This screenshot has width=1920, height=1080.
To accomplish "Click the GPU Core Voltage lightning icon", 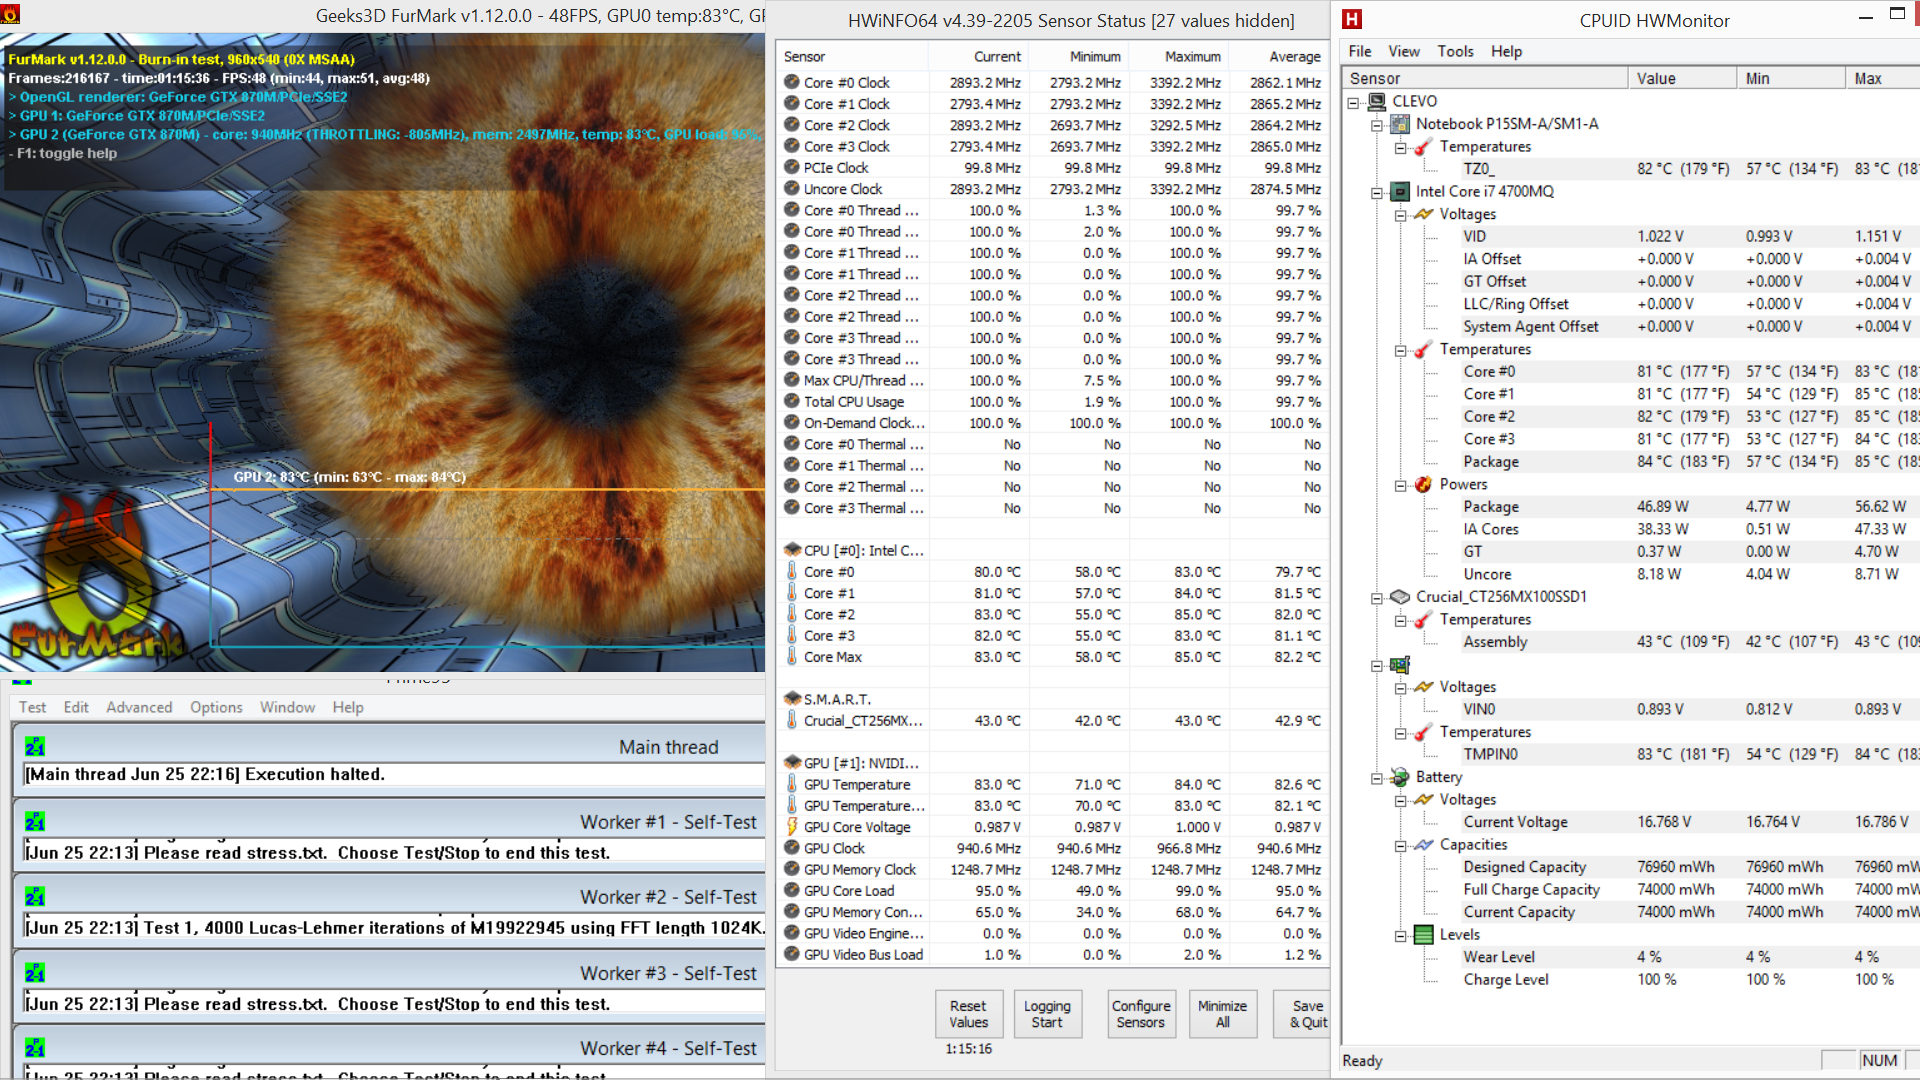I will click(x=792, y=827).
